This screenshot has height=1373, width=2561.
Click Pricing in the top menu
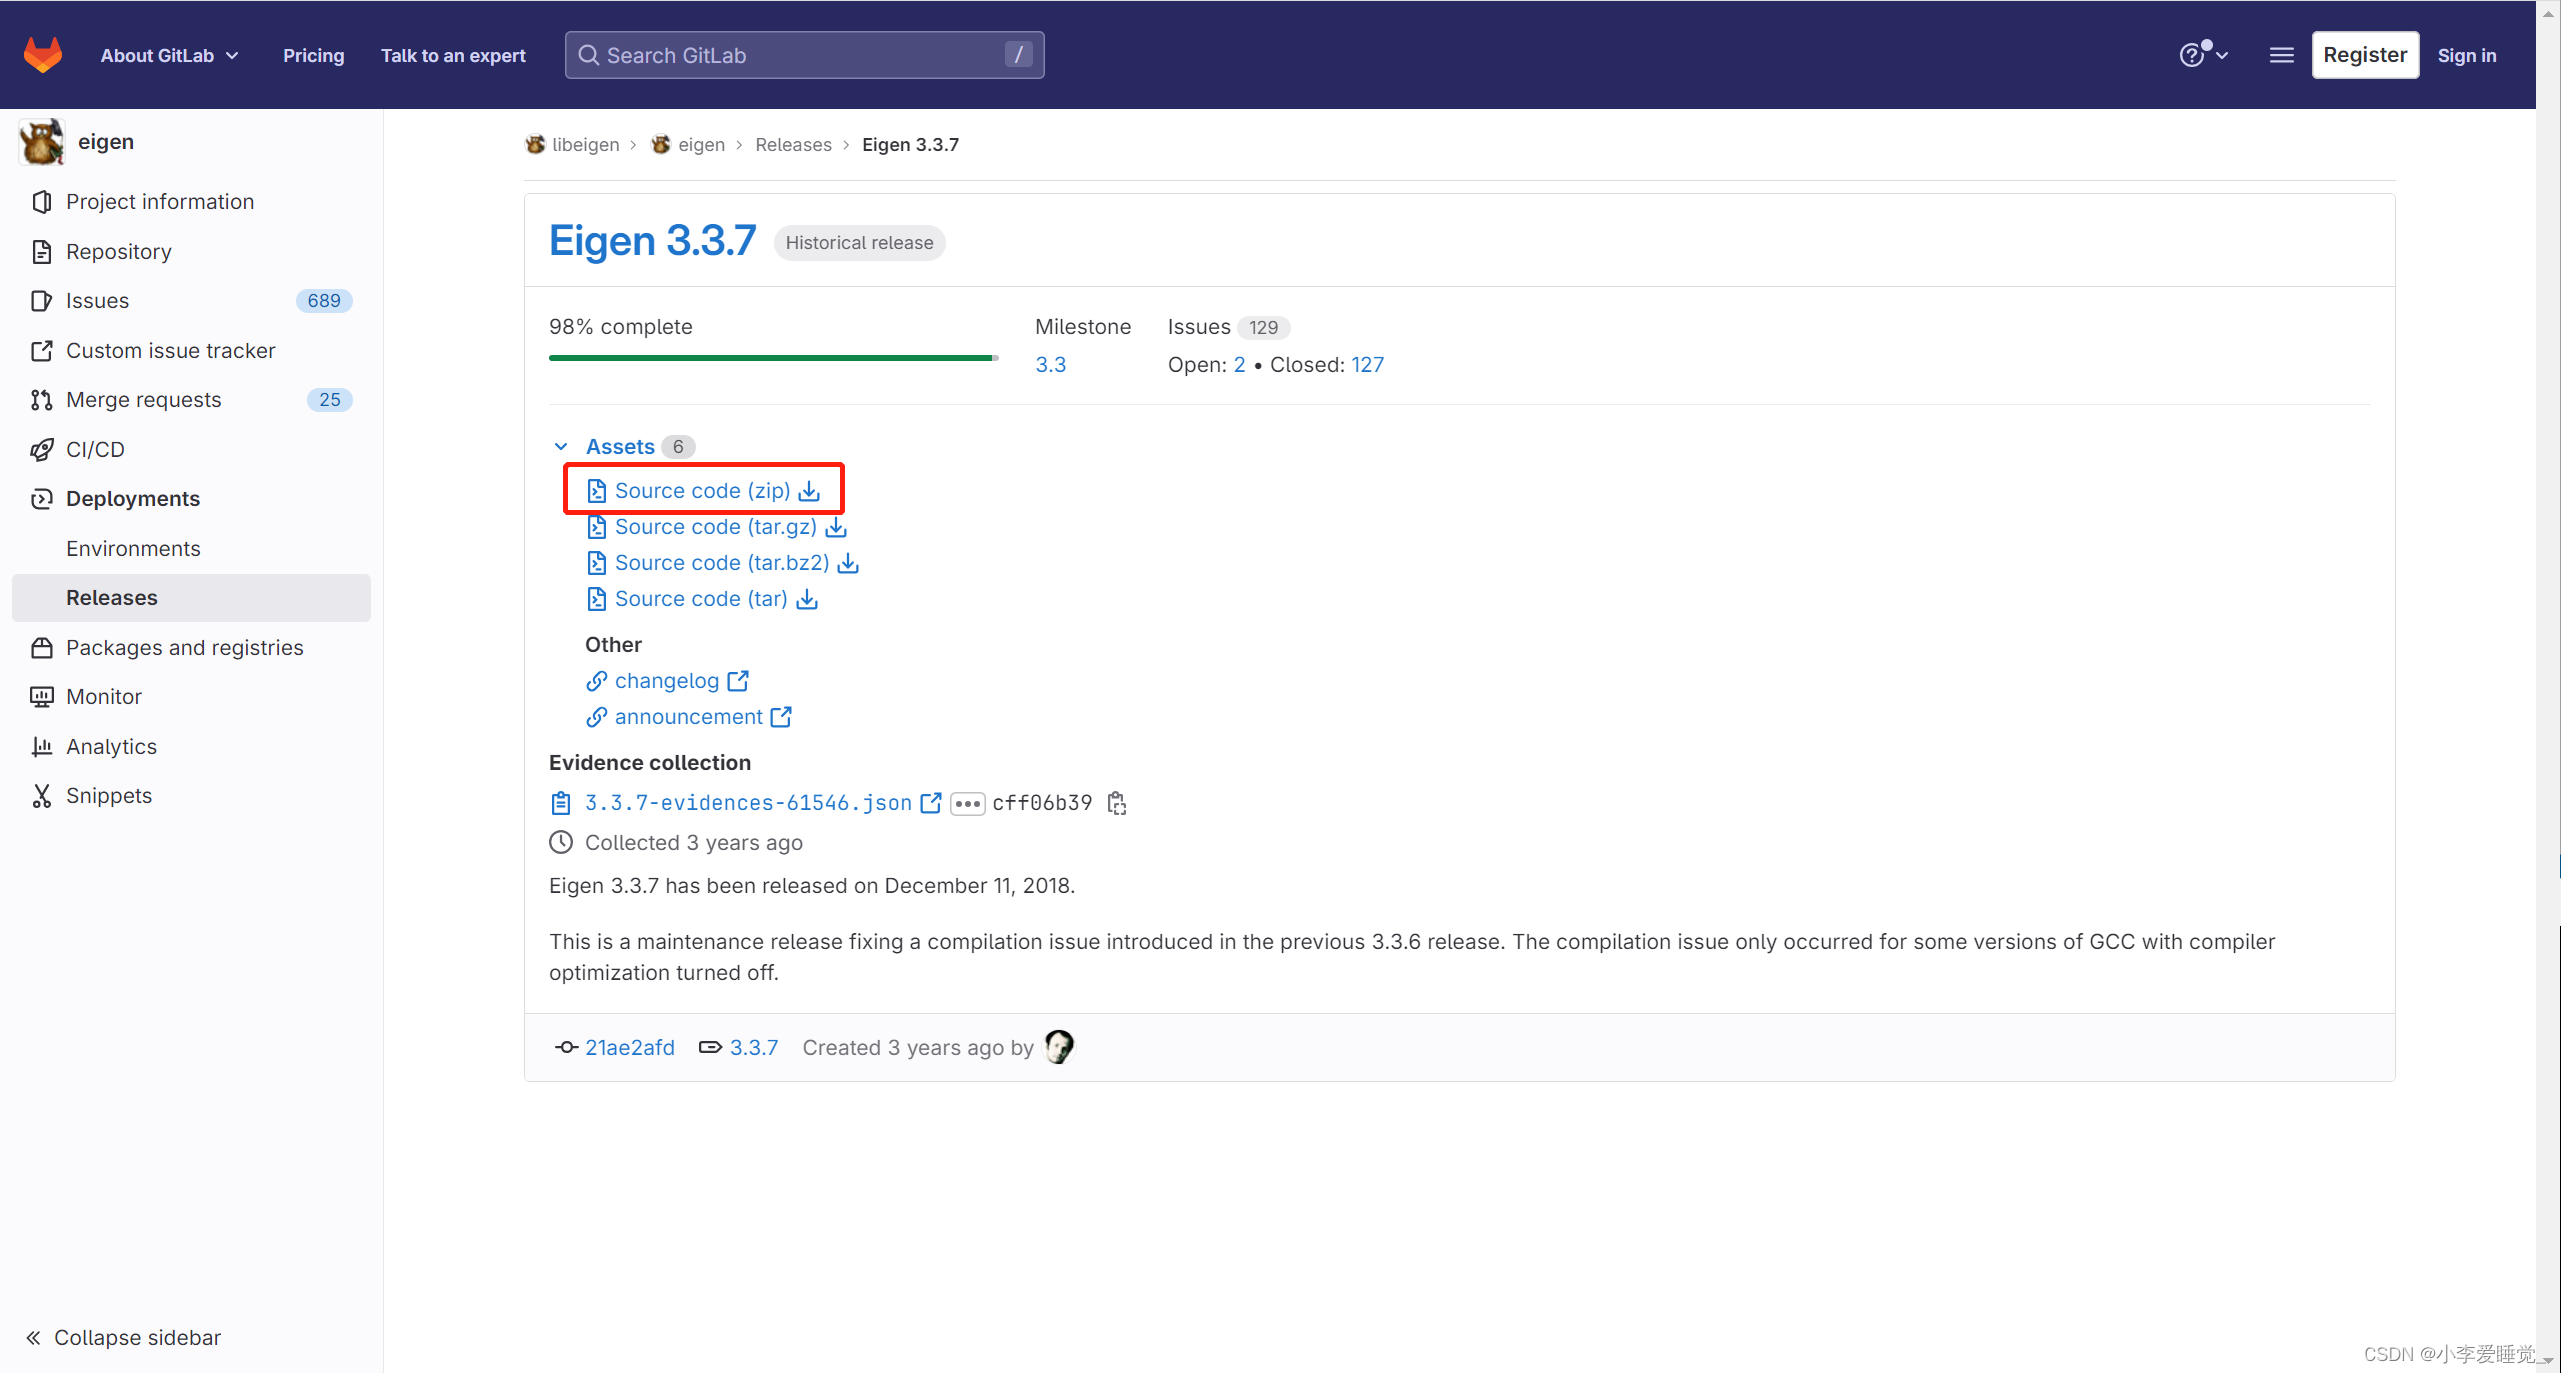click(313, 55)
